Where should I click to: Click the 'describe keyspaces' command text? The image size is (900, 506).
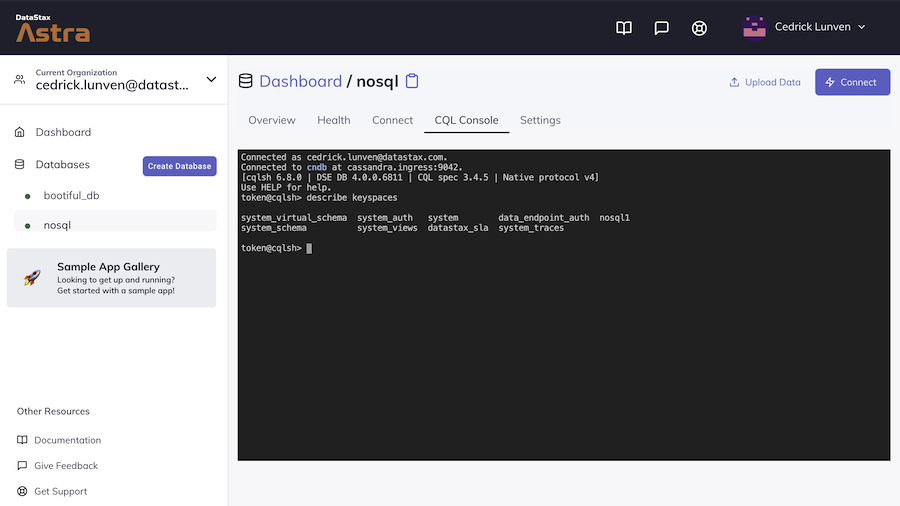click(x=352, y=197)
